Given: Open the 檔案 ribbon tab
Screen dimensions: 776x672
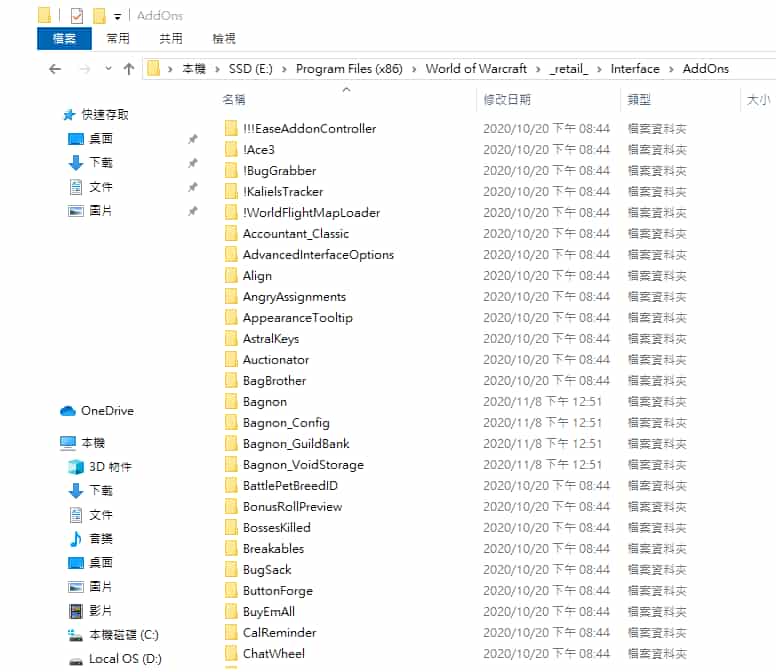Looking at the screenshot, I should [64, 39].
